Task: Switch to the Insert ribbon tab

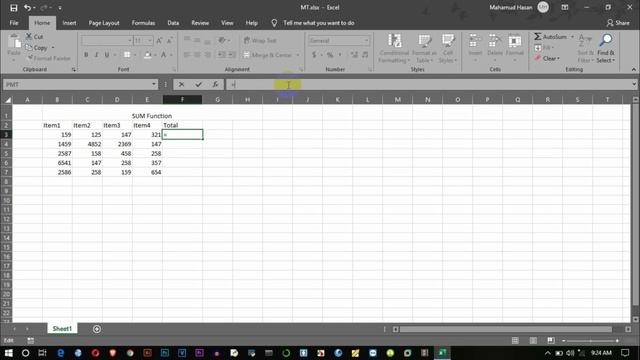Action: (x=69, y=23)
